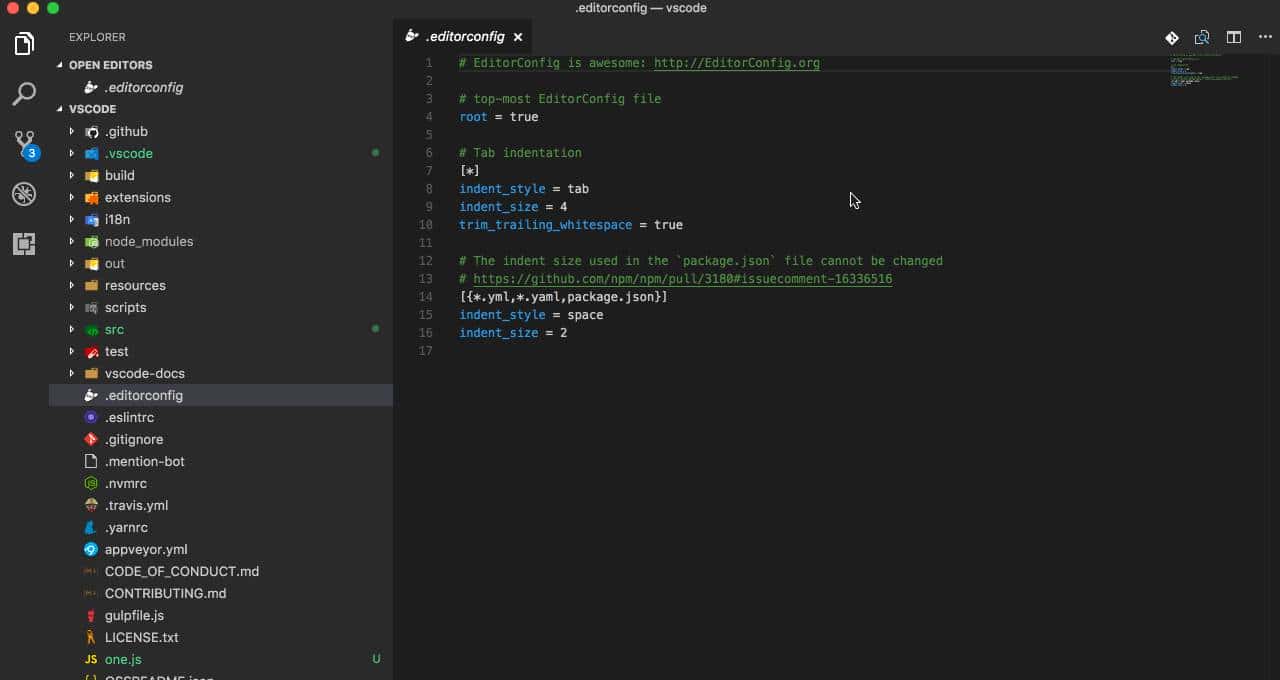Open the EditorConfig.org link on line 1

click(736, 62)
